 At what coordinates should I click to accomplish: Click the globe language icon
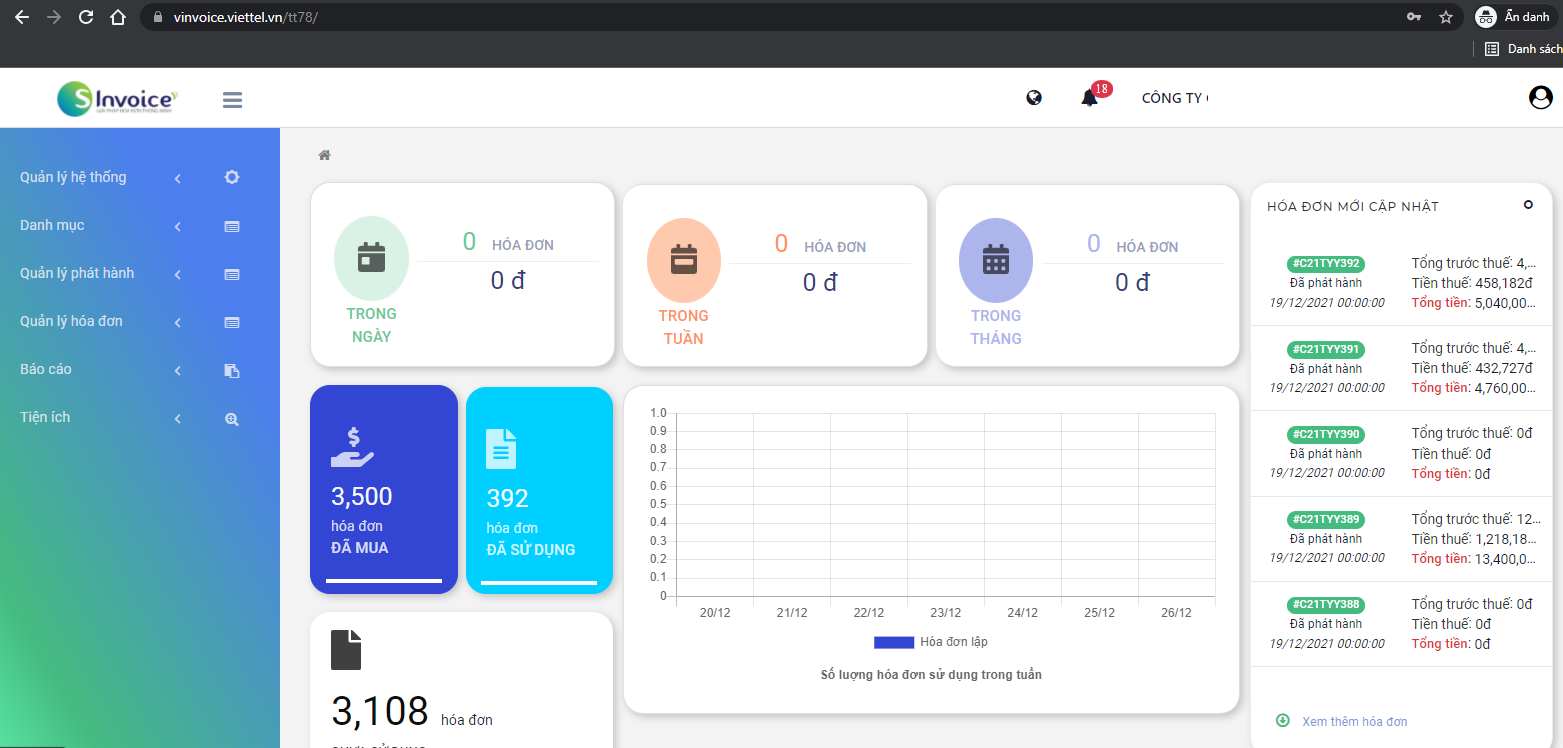(1034, 98)
